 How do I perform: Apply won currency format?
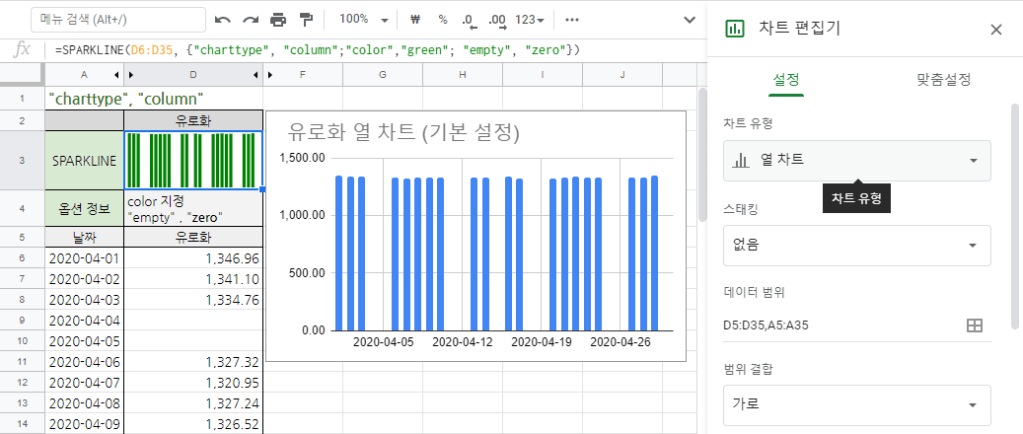pyautogui.click(x=414, y=20)
